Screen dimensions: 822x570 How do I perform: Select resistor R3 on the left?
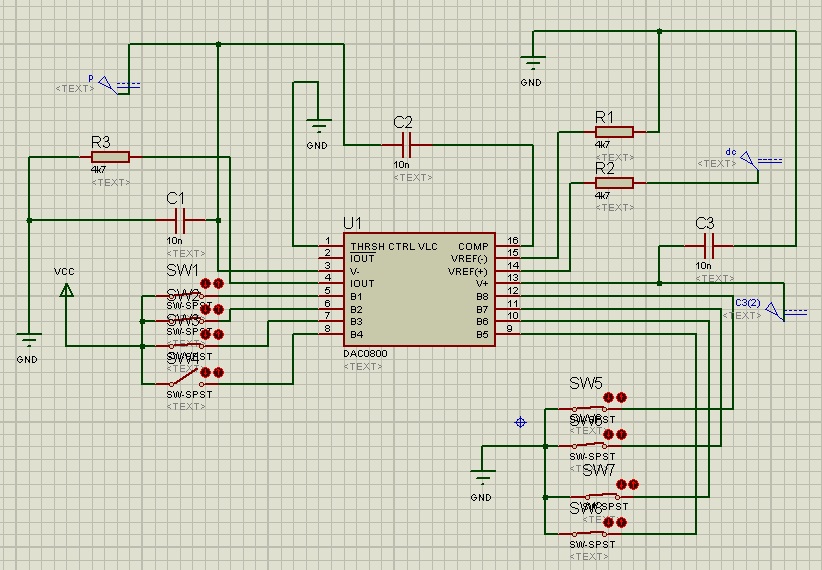tap(110, 156)
